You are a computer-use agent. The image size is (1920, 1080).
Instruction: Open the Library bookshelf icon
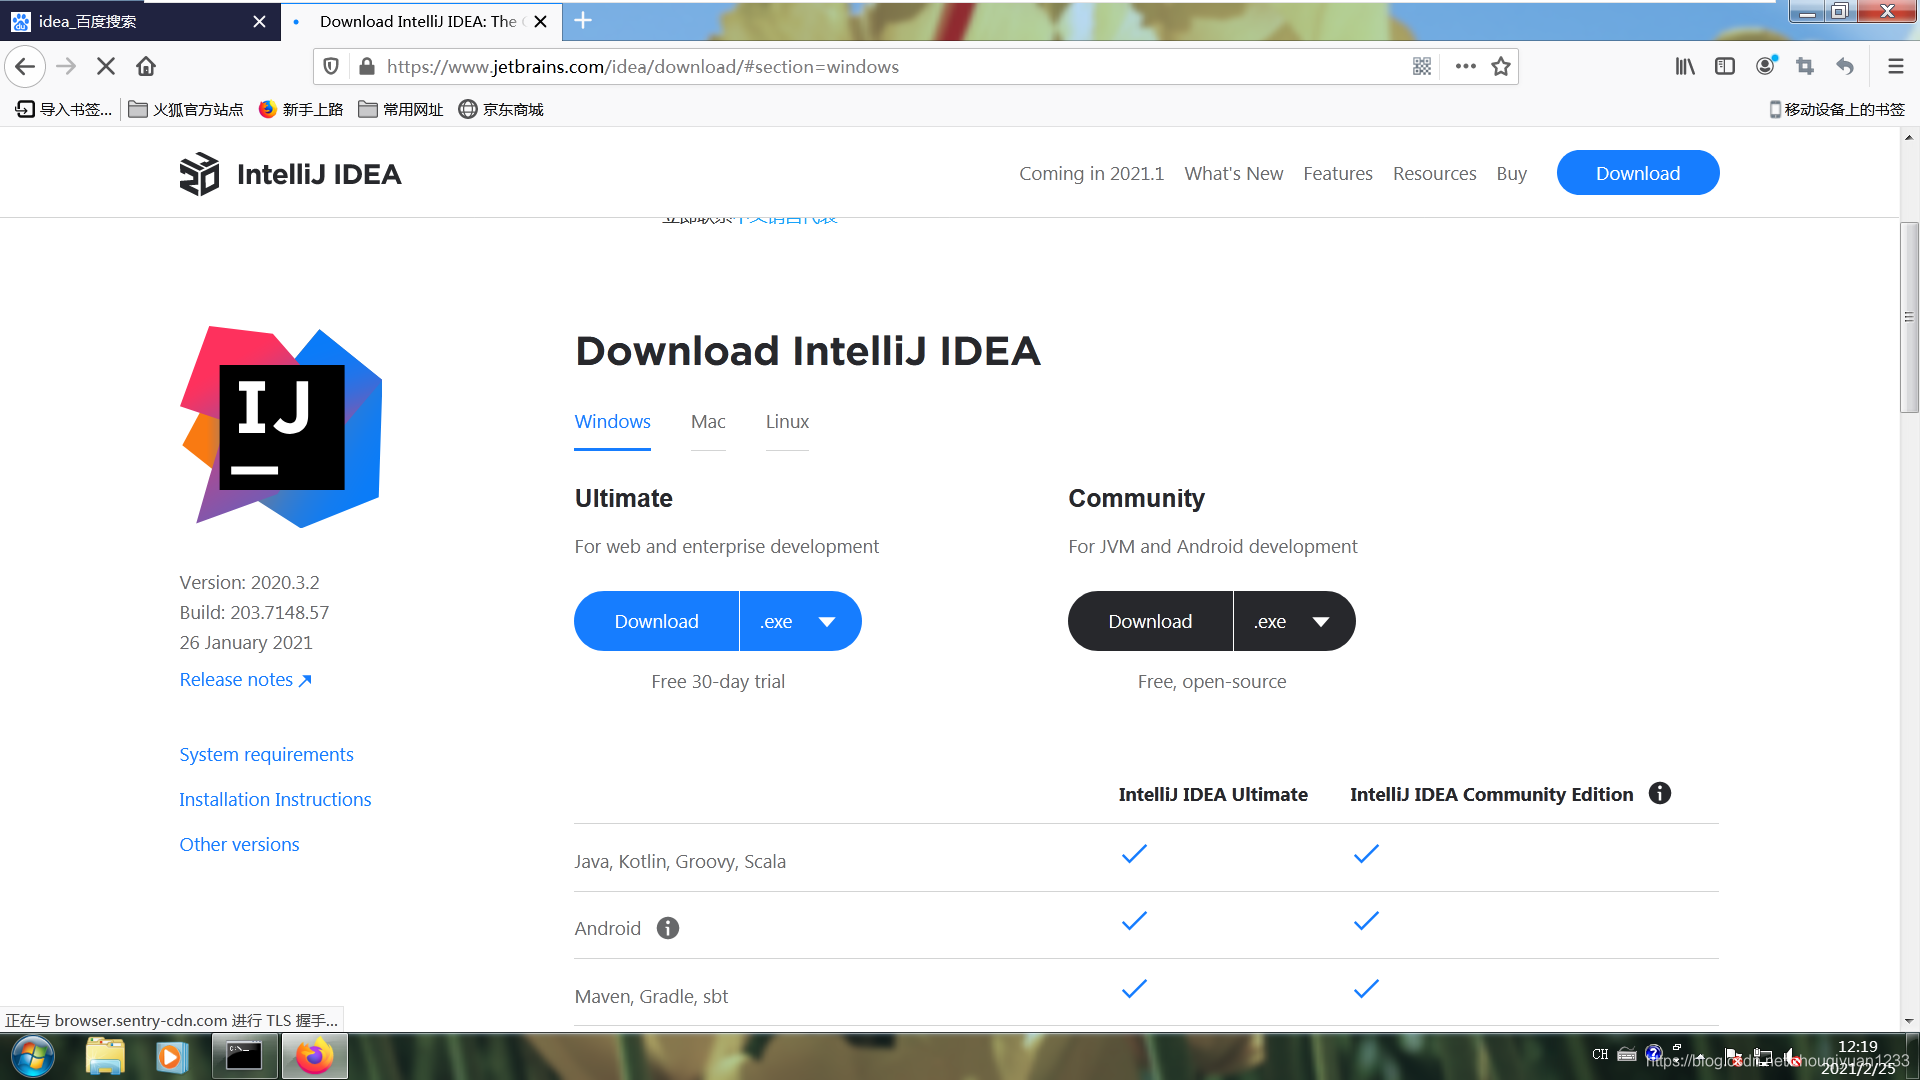click(1685, 66)
